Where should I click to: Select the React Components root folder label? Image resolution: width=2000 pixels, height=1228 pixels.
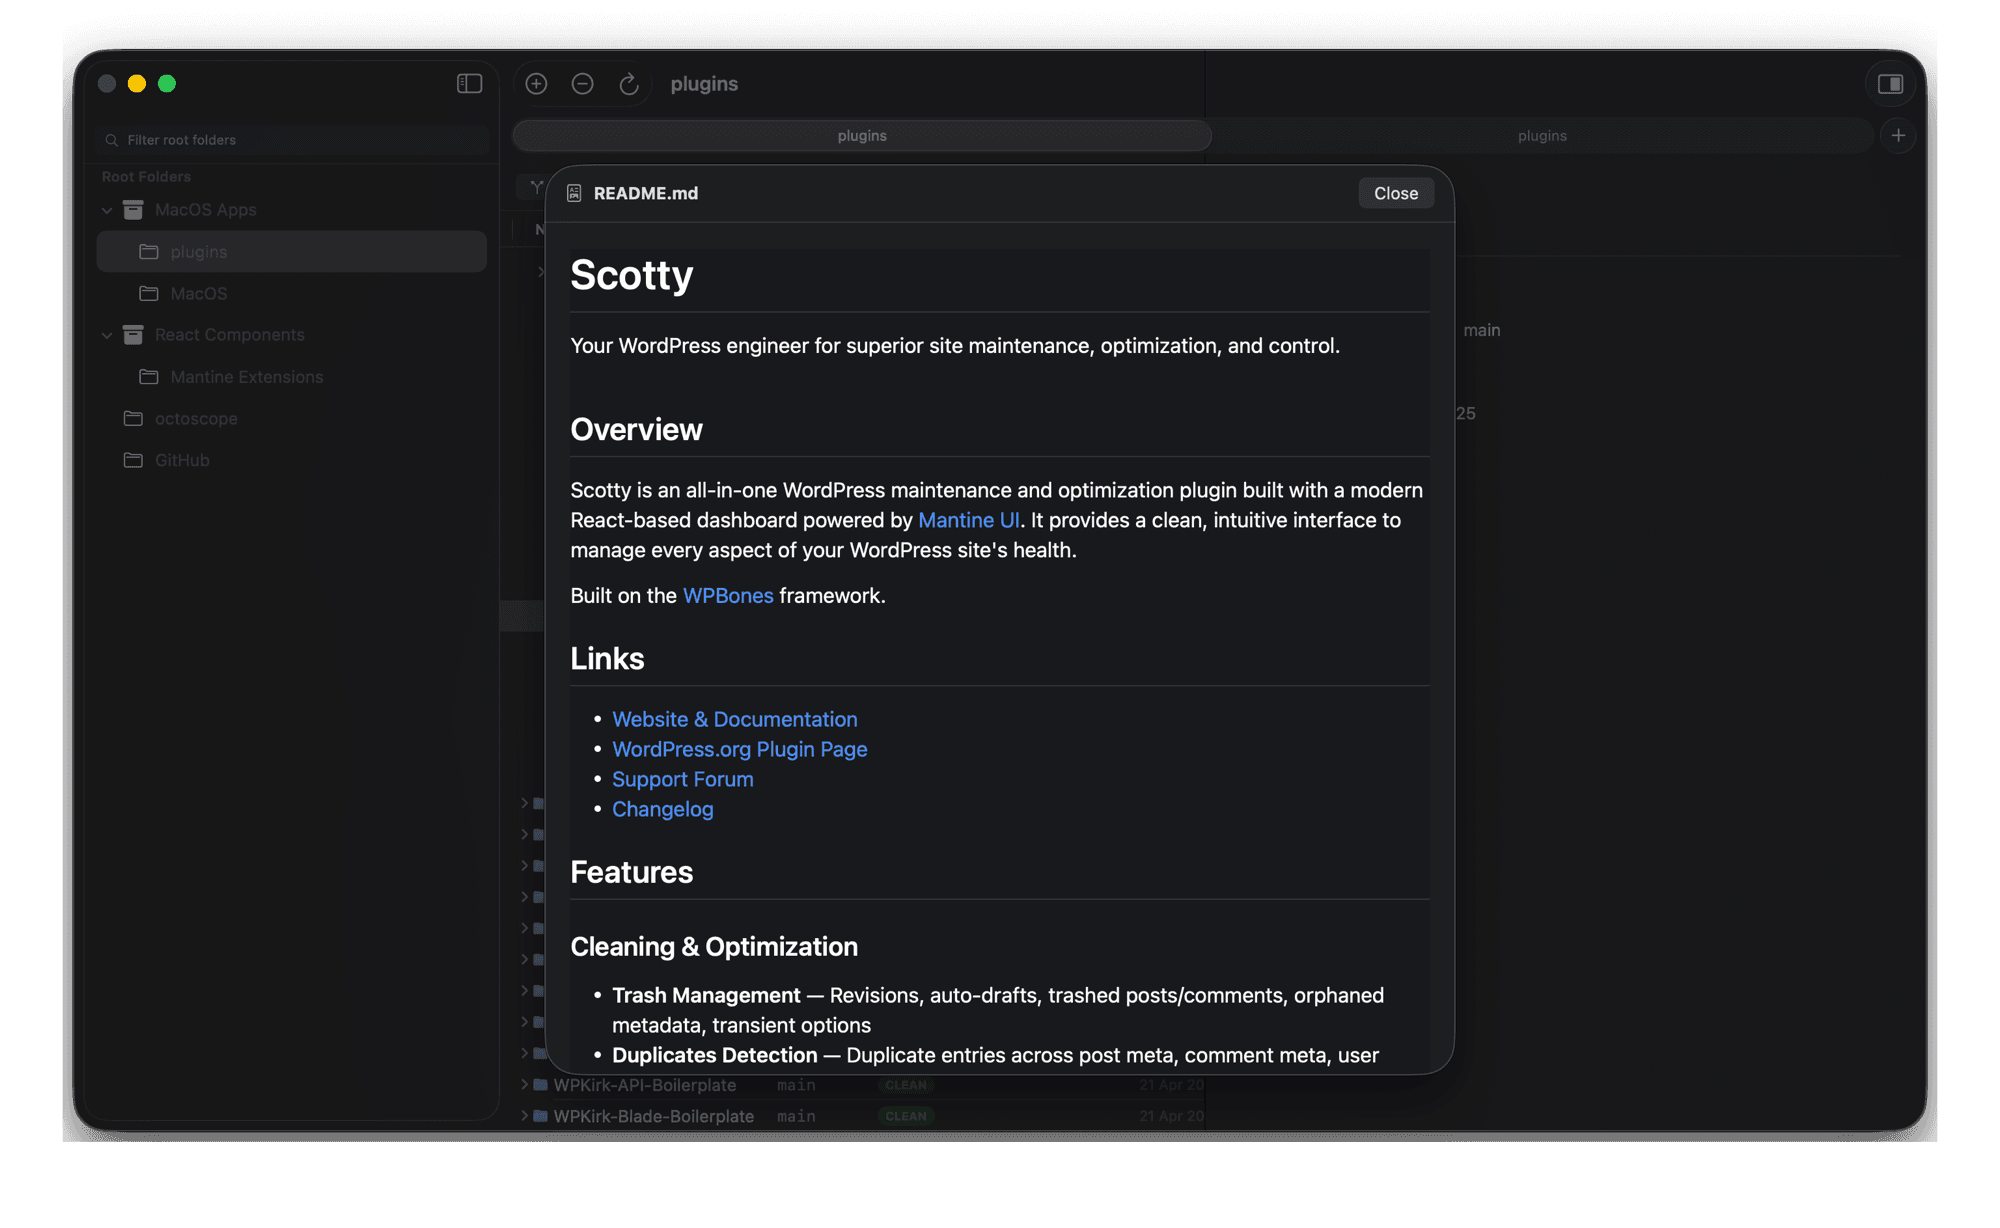(230, 335)
